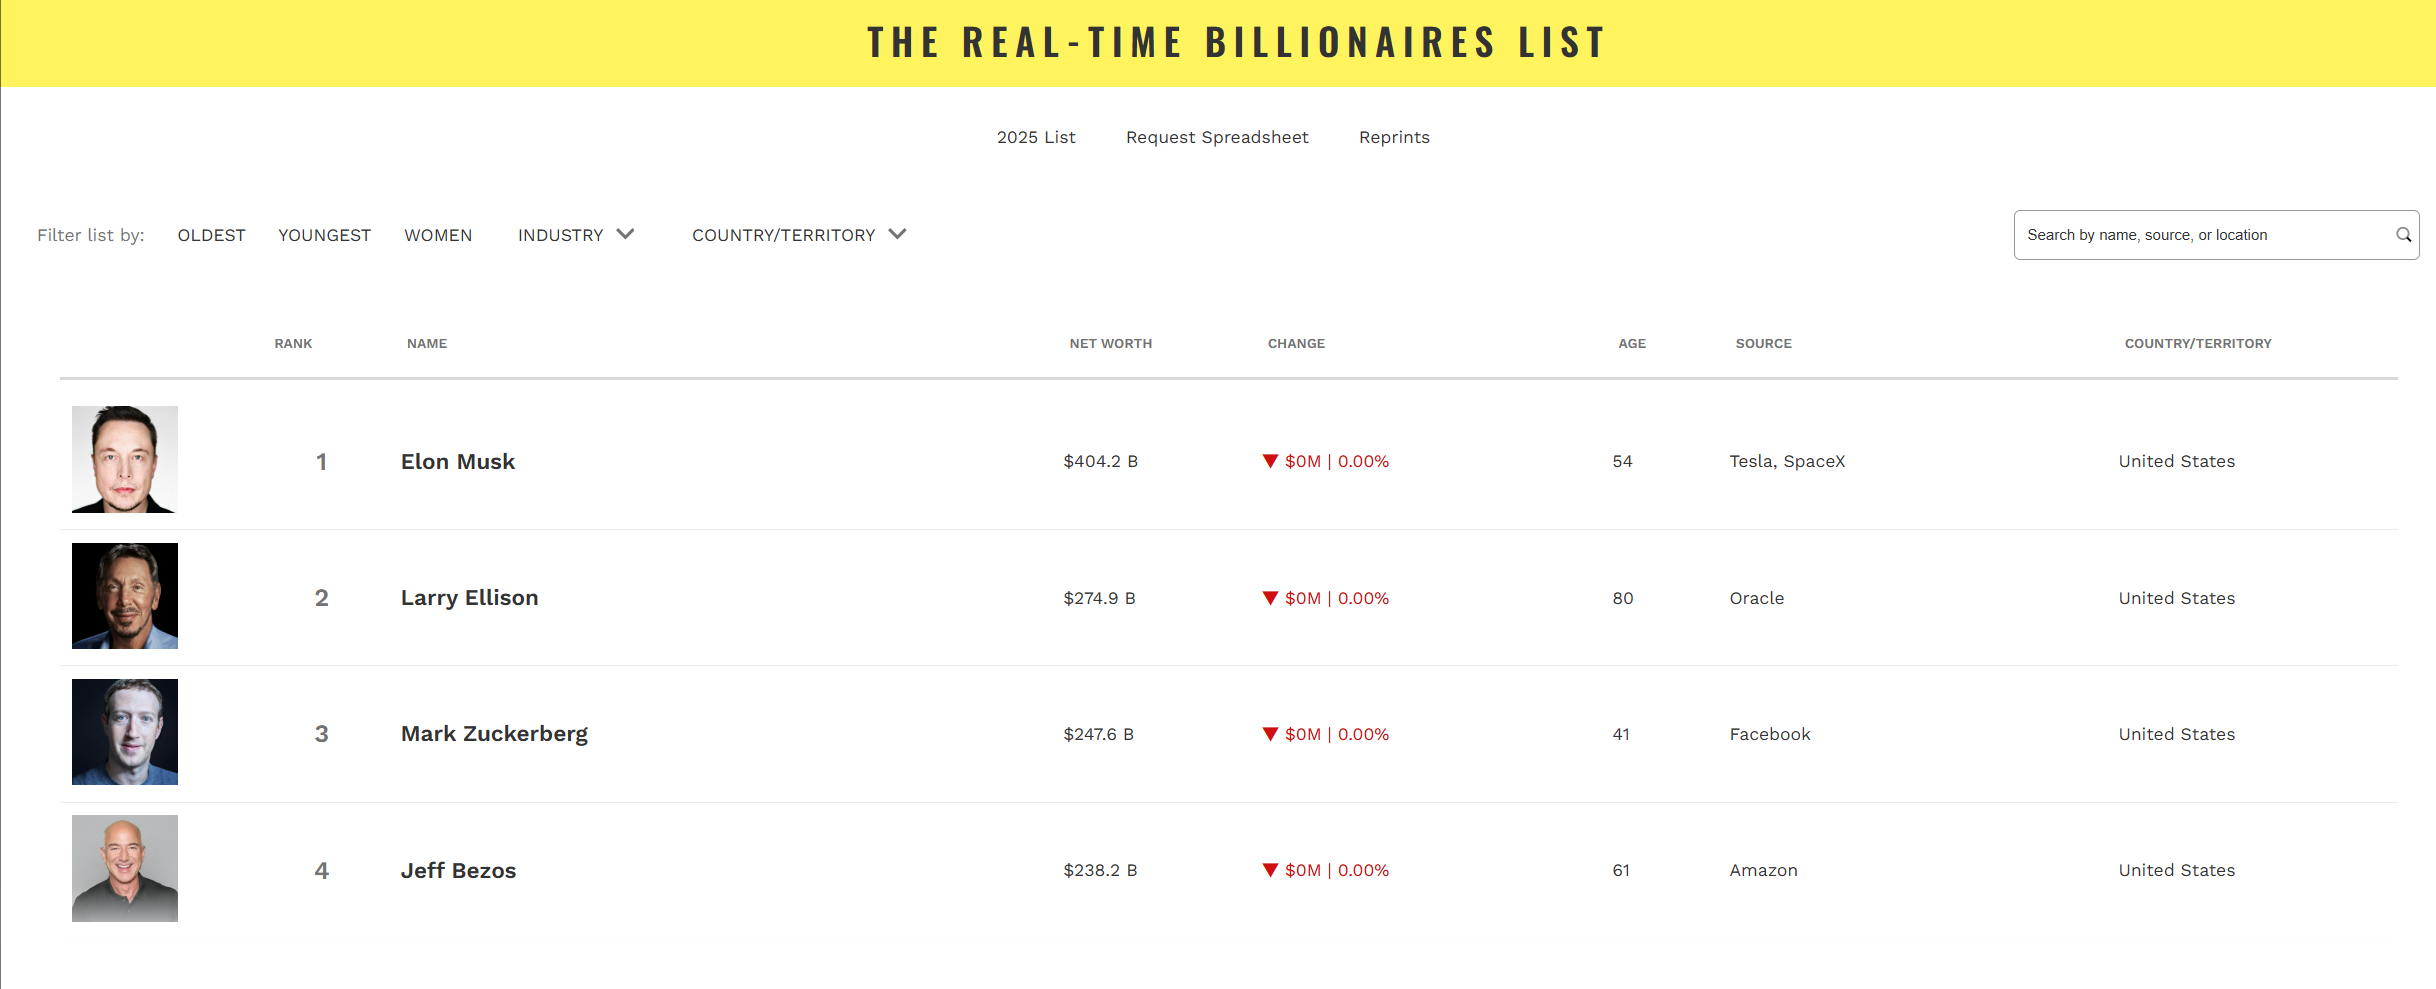Open Mark Zuckerberg's name link
The image size is (2436, 989).
click(494, 734)
